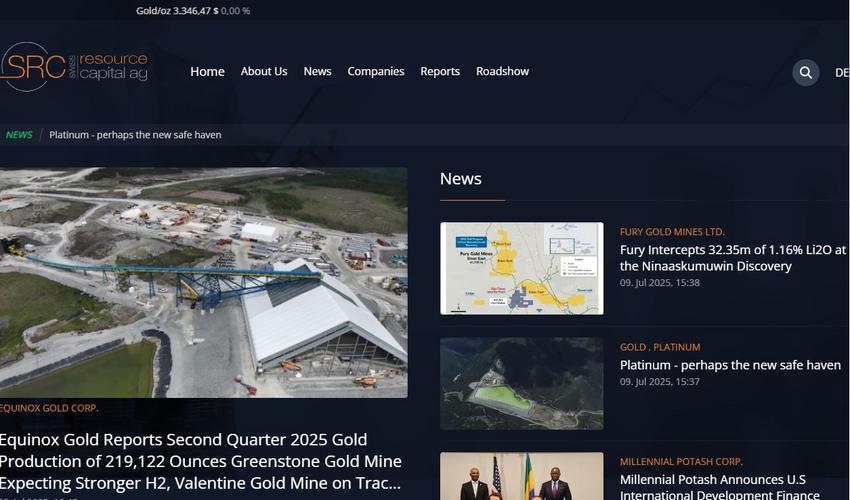Open the search magnifier icon

point(806,72)
